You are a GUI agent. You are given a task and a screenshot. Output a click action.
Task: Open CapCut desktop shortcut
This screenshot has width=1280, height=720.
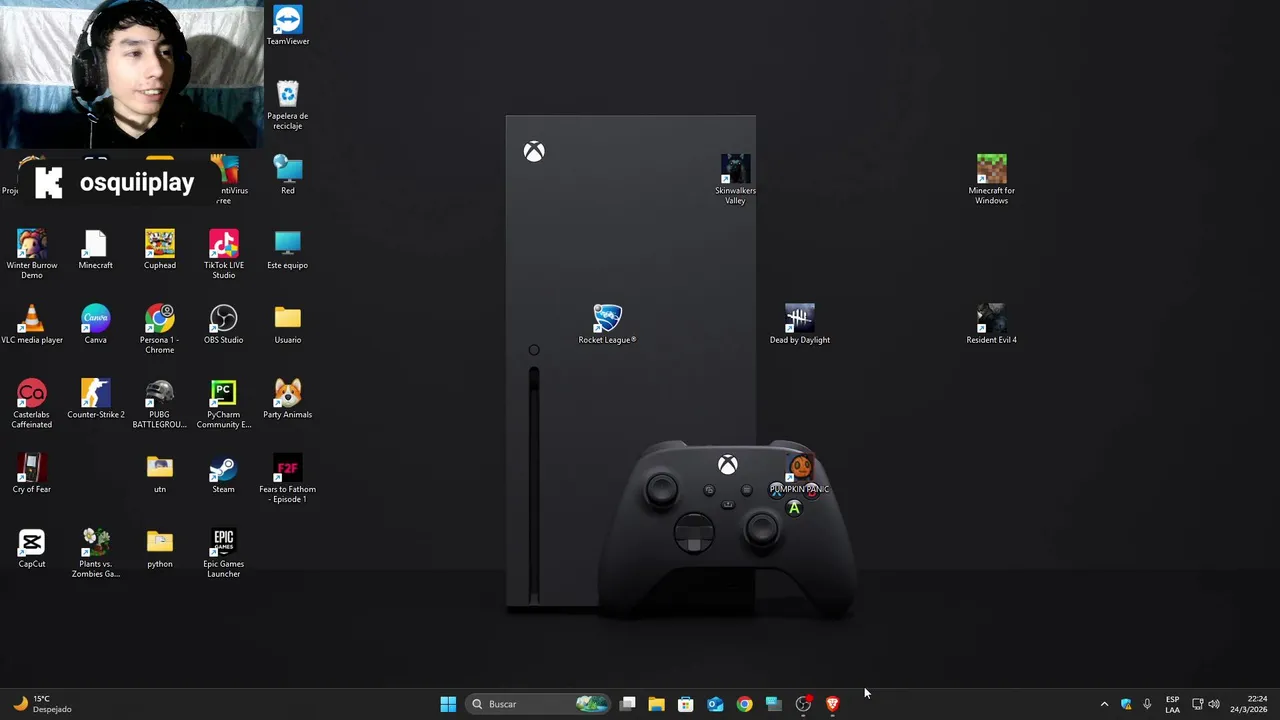tap(31, 548)
